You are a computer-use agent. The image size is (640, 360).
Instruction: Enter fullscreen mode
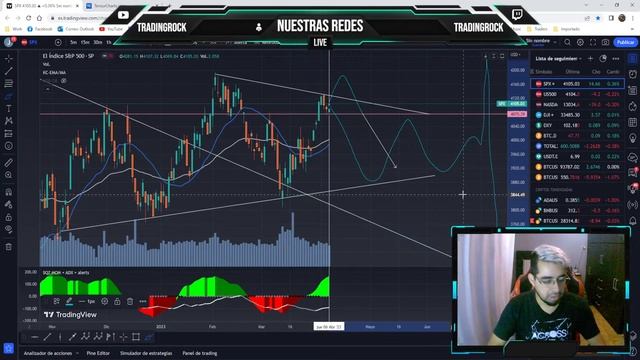pyautogui.click(x=593, y=42)
